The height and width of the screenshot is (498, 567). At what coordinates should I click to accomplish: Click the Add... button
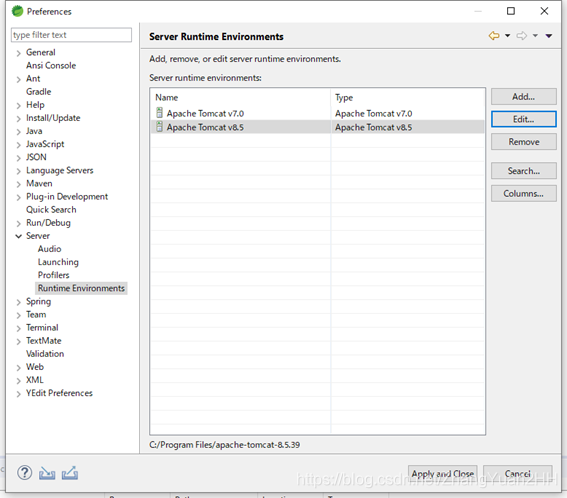tap(523, 97)
